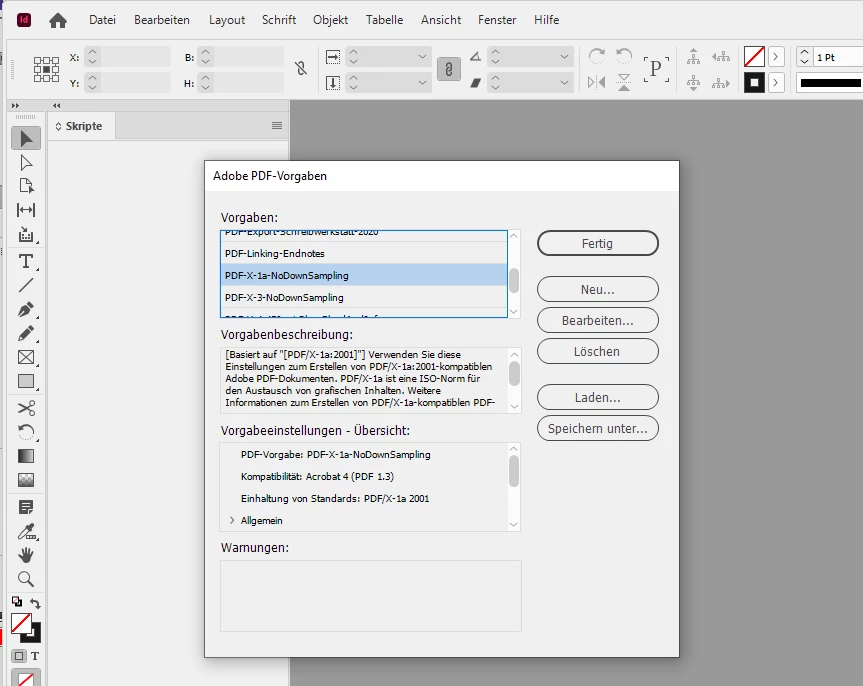The height and width of the screenshot is (686, 863).
Task: Select the Pen tool
Action: click(26, 309)
